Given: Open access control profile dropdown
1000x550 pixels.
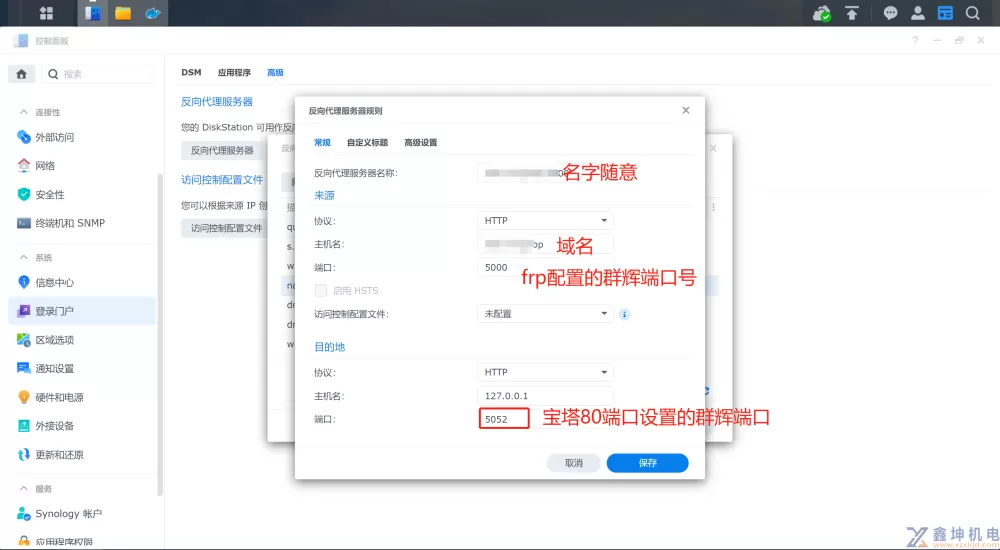Looking at the screenshot, I should pyautogui.click(x=545, y=314).
